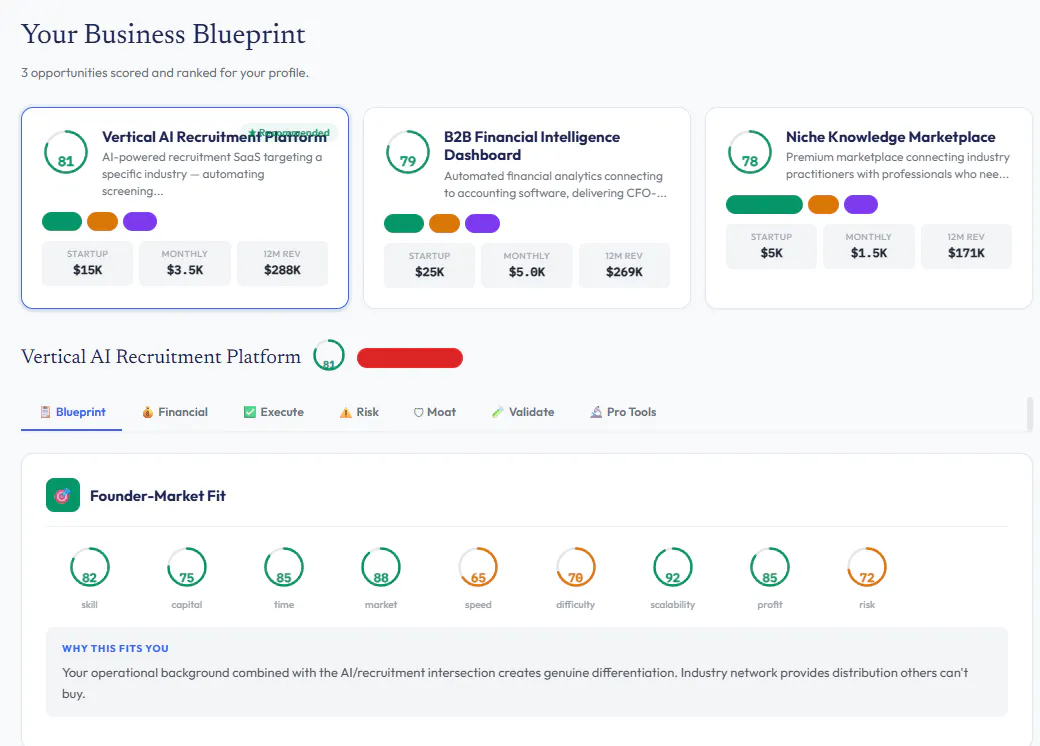Click the 79 score circle on the B2B card
The height and width of the screenshot is (746, 1040).
pos(408,152)
